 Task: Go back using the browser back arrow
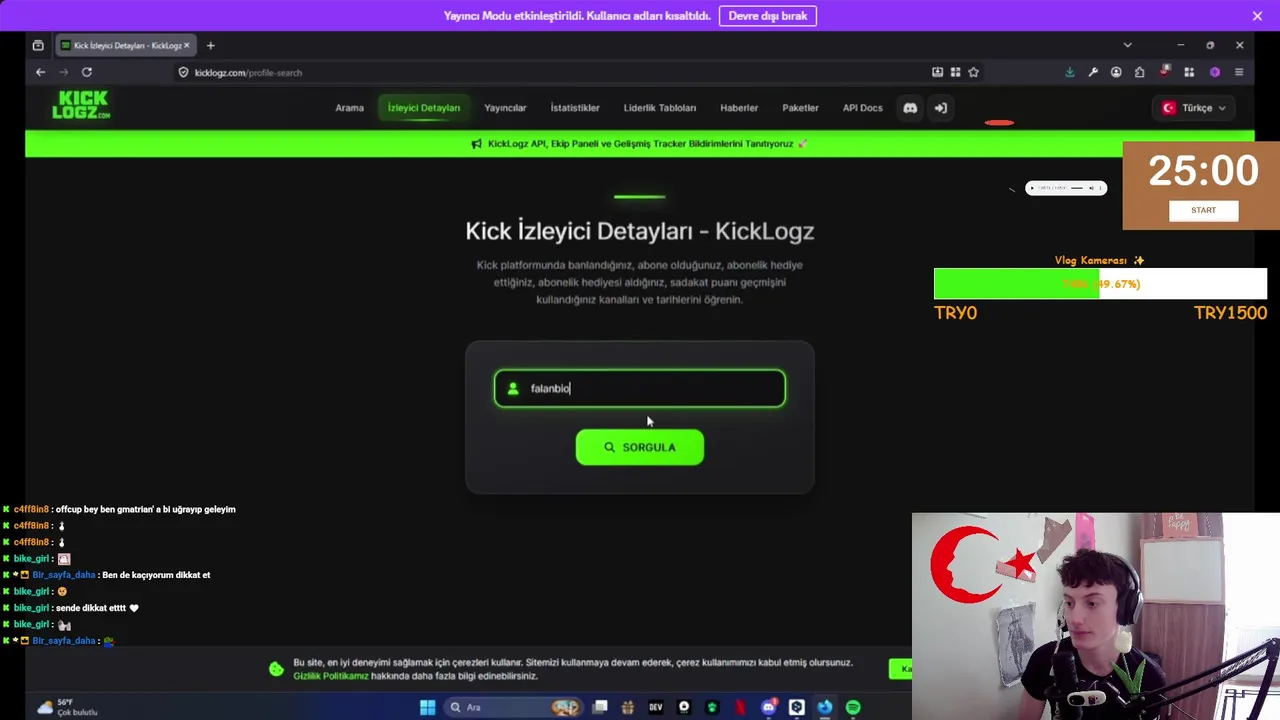(40, 72)
